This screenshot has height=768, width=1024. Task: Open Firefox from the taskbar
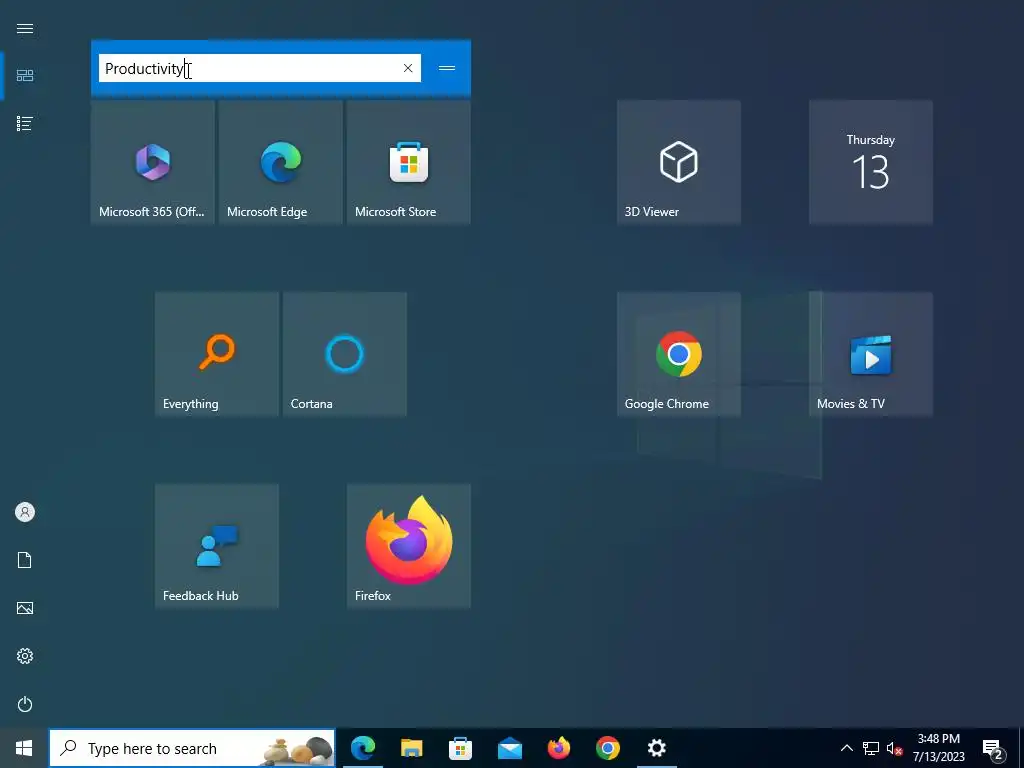558,748
